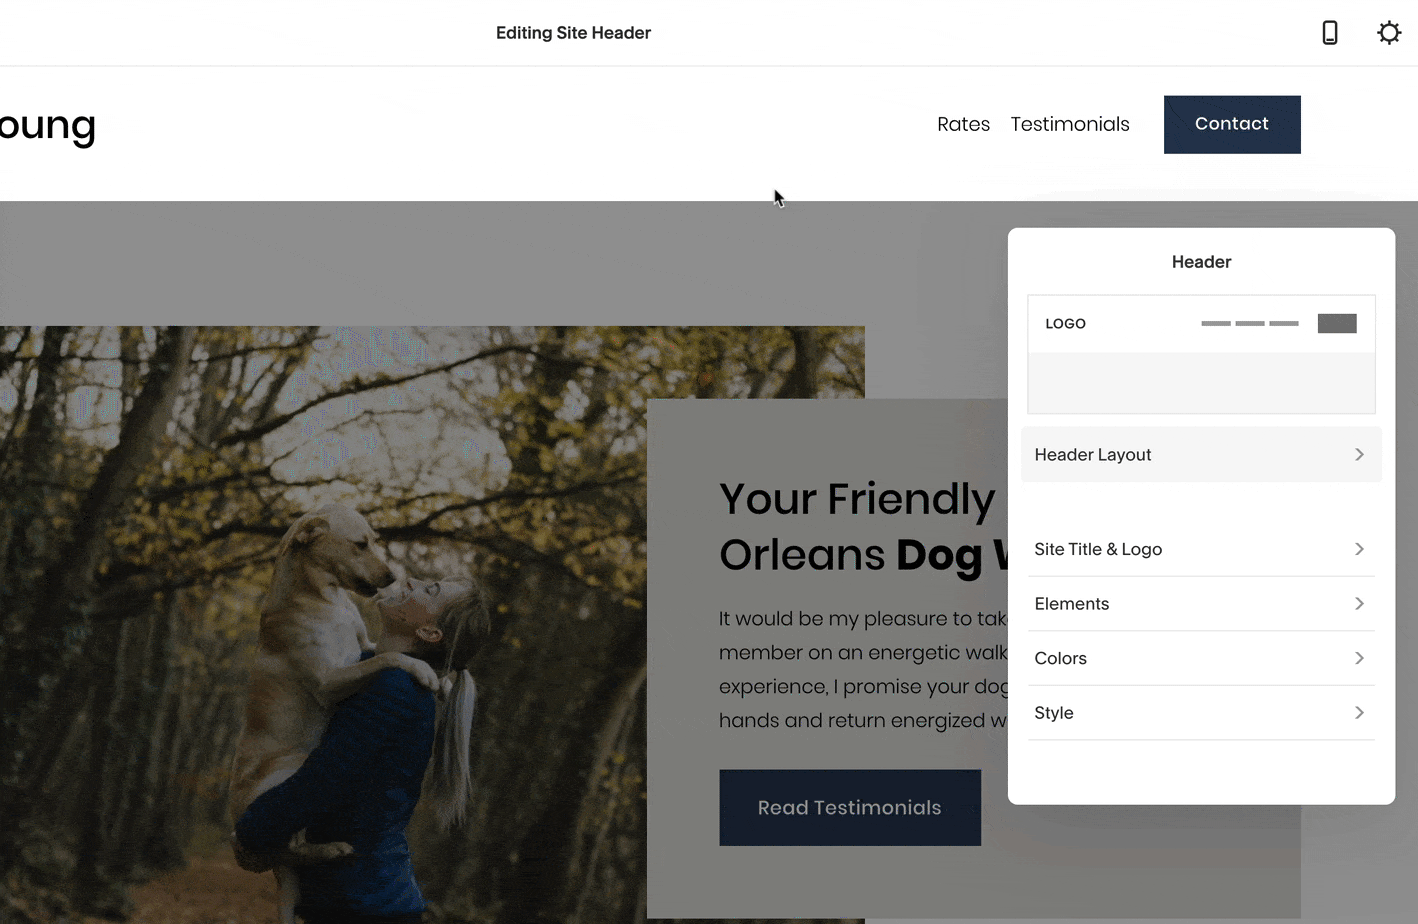Click the 'Header' panel title
Screen dimensions: 1418x924
tap(1201, 262)
